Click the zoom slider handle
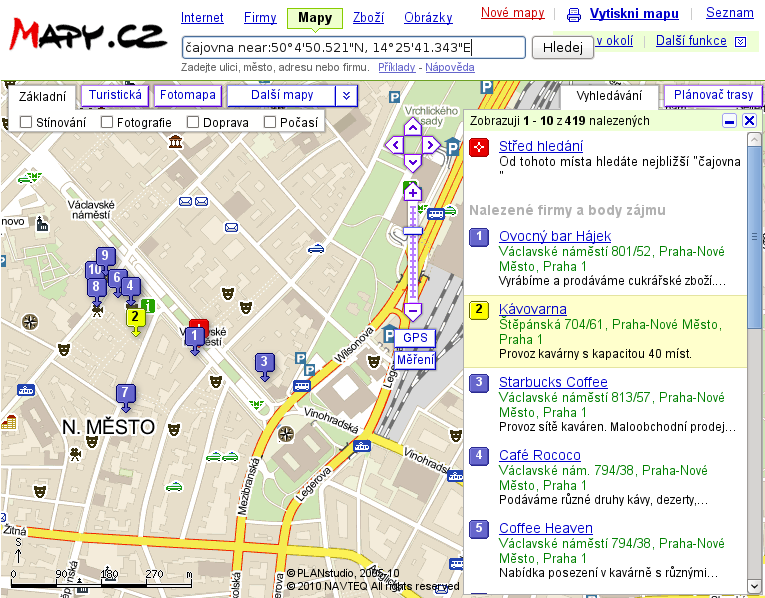Image resolution: width=765 pixels, height=598 pixels. 413,231
